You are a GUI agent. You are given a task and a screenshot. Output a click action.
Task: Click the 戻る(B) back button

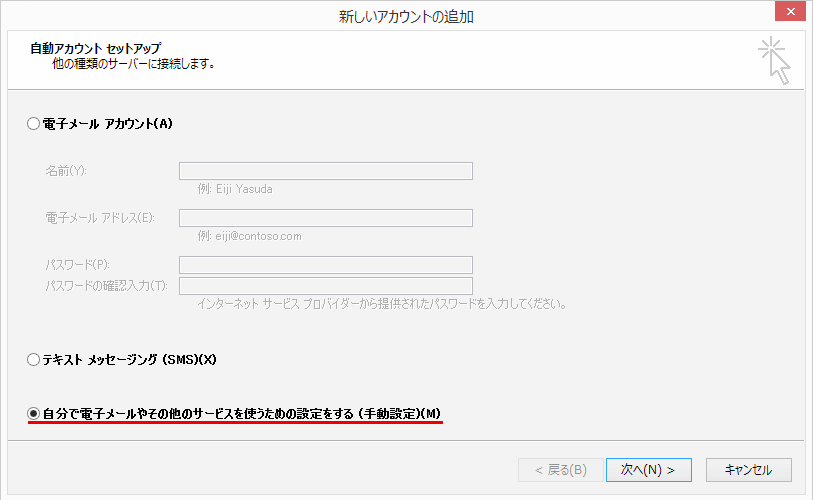pos(560,470)
